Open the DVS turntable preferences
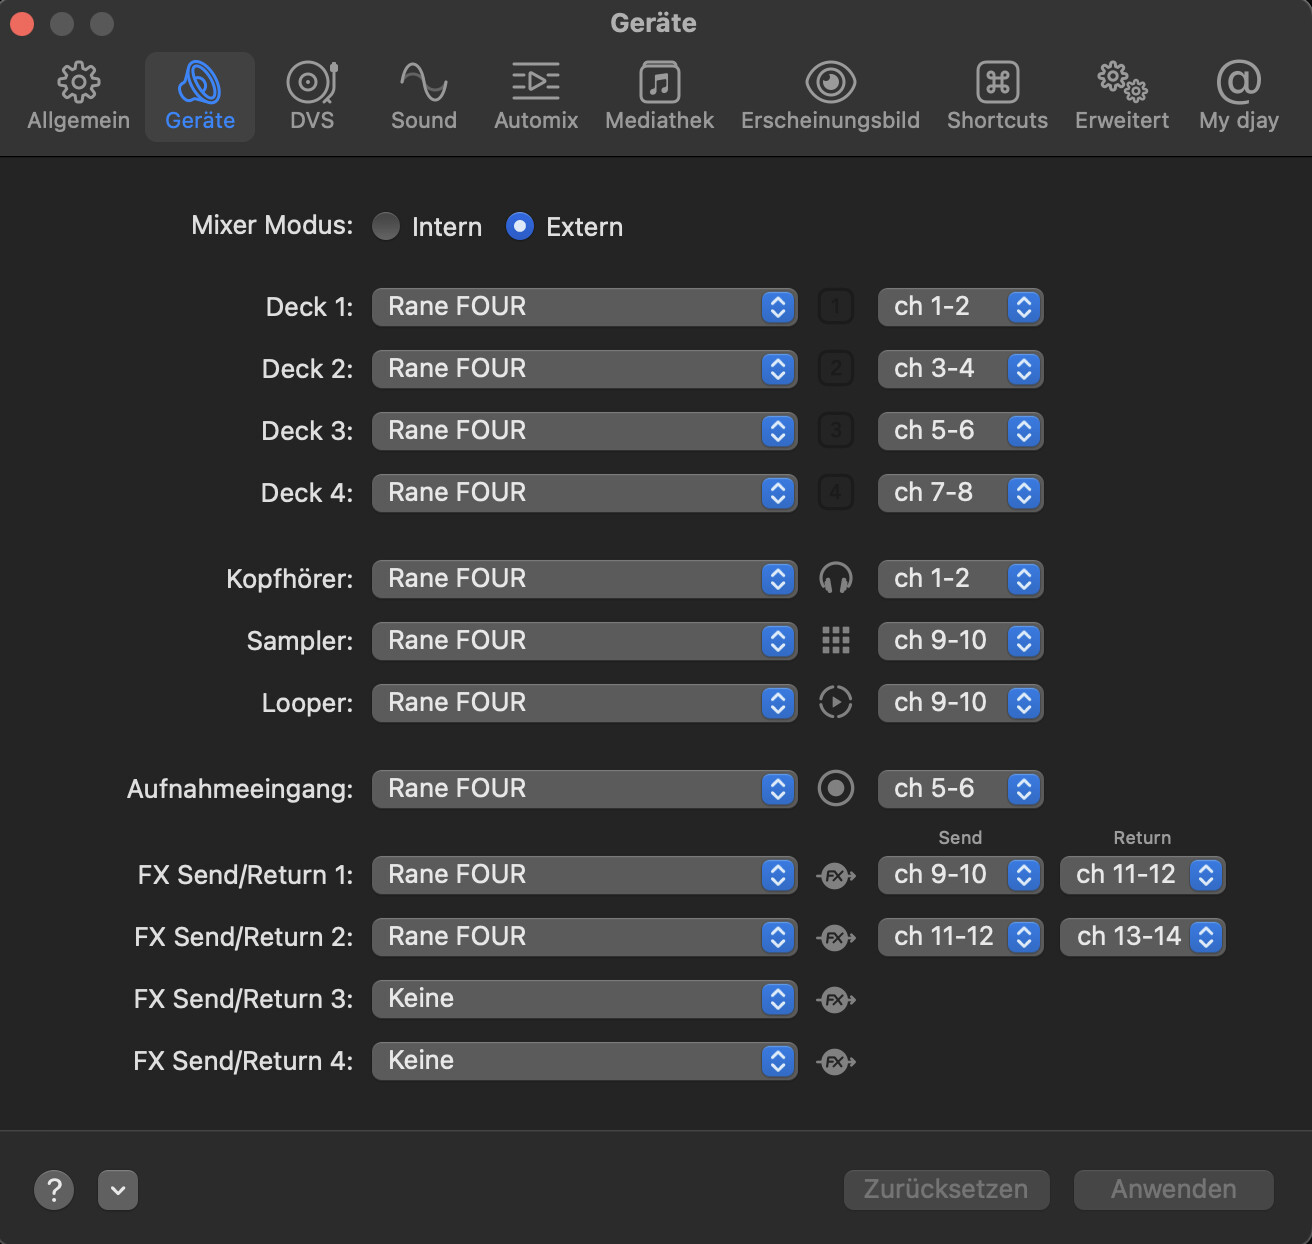 (312, 97)
